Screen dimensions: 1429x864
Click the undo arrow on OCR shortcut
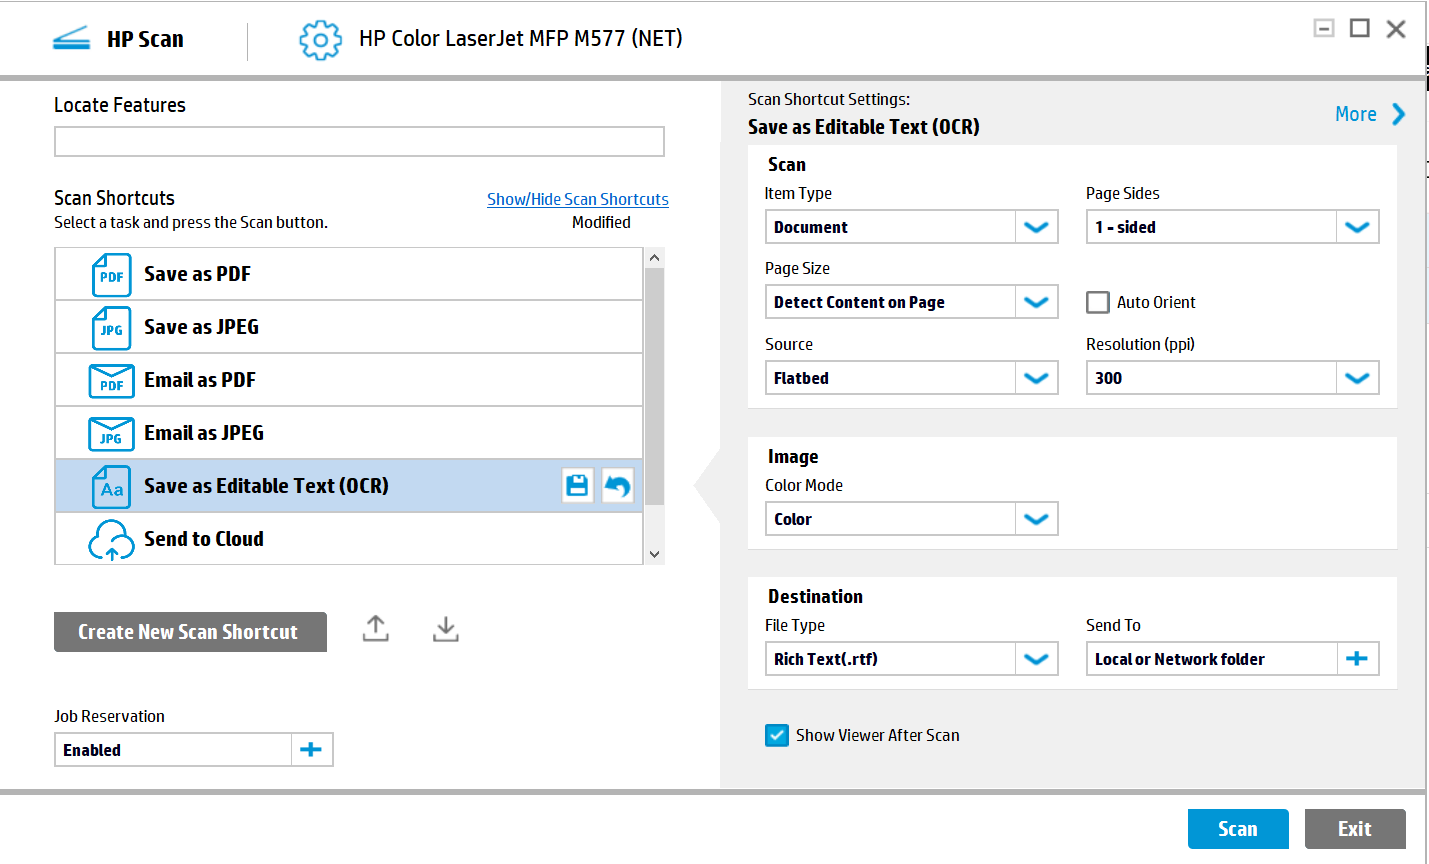(x=618, y=486)
